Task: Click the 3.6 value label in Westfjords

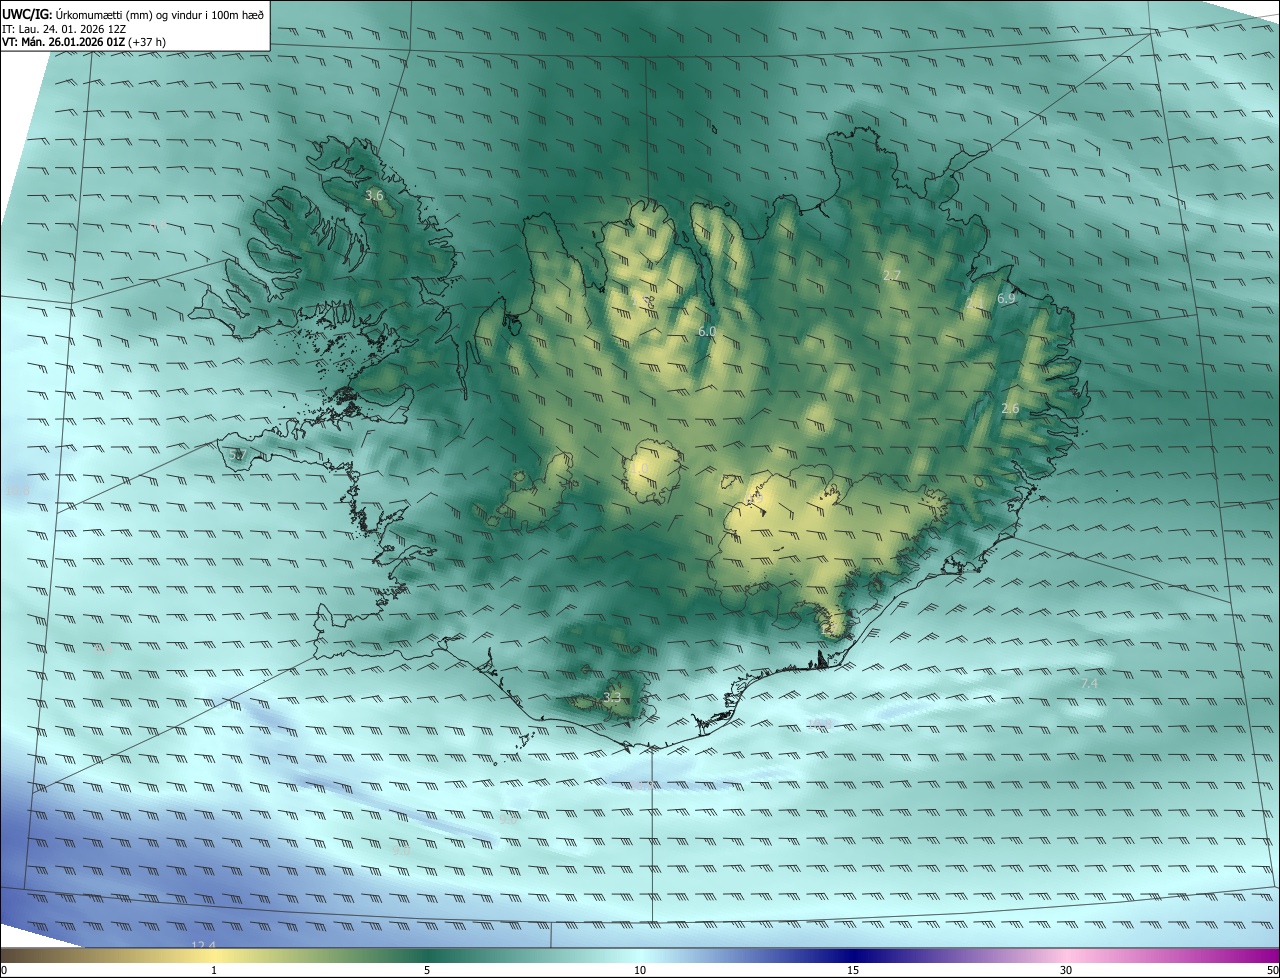Action: 375,196
